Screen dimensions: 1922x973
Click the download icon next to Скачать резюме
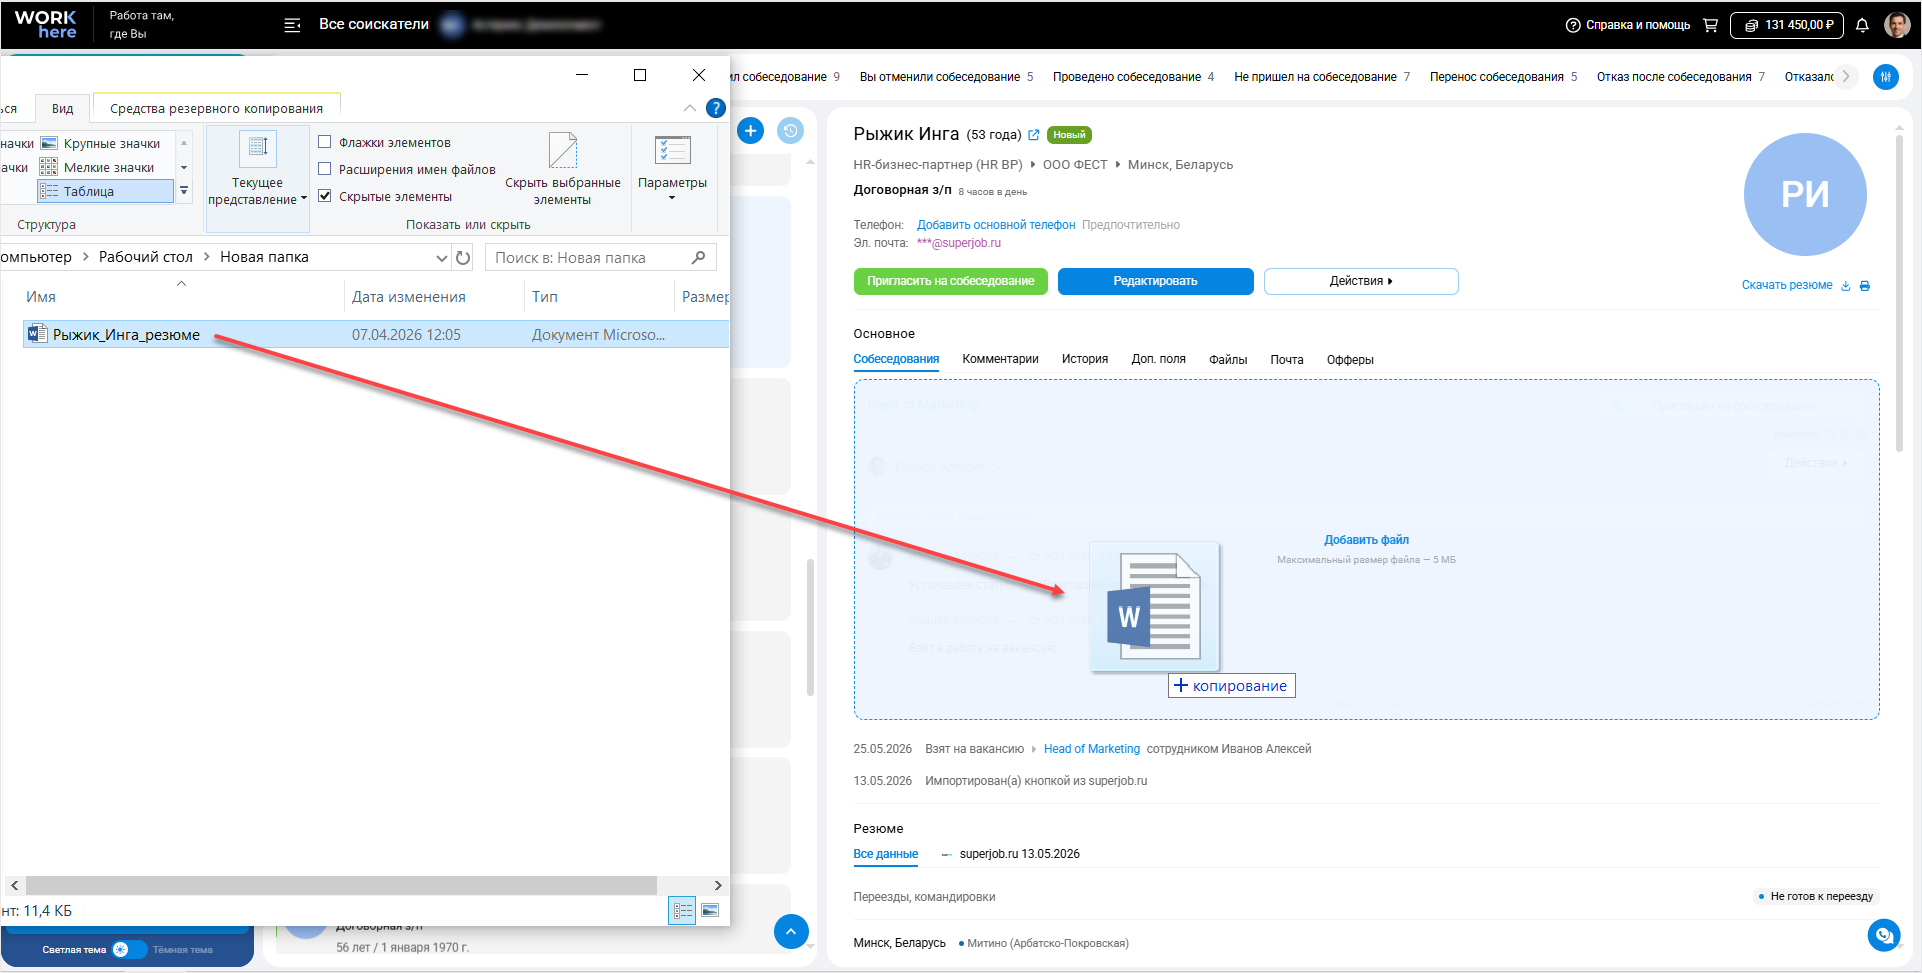[x=1846, y=286]
